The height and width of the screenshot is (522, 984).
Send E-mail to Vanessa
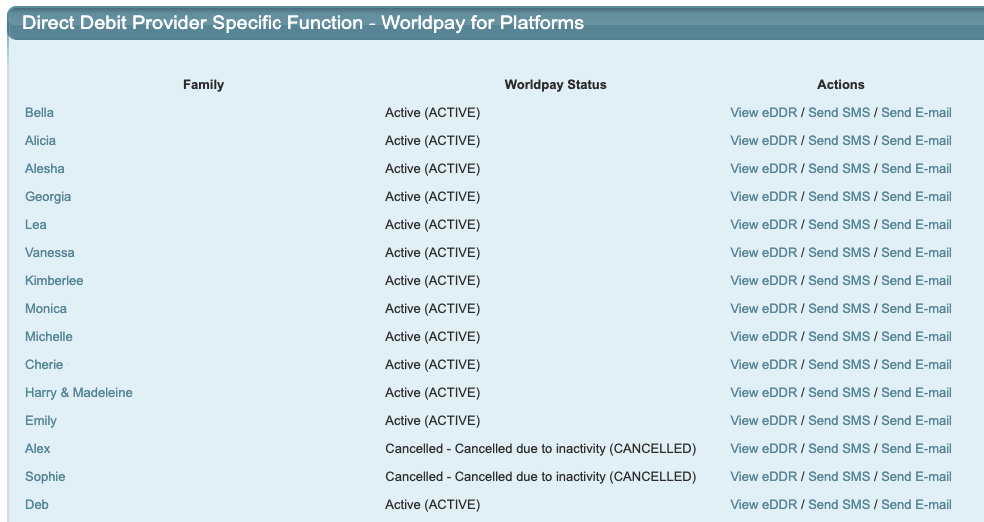[x=916, y=253]
